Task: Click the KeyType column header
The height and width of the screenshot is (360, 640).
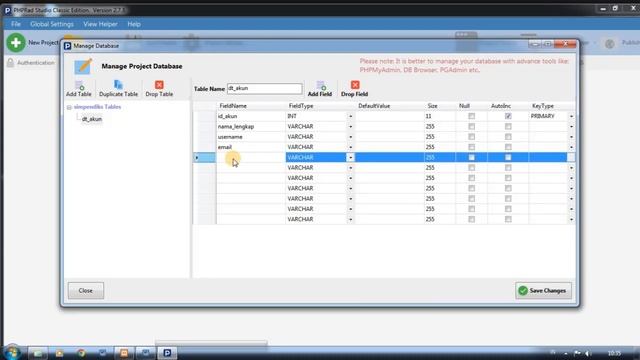Action: click(543, 106)
